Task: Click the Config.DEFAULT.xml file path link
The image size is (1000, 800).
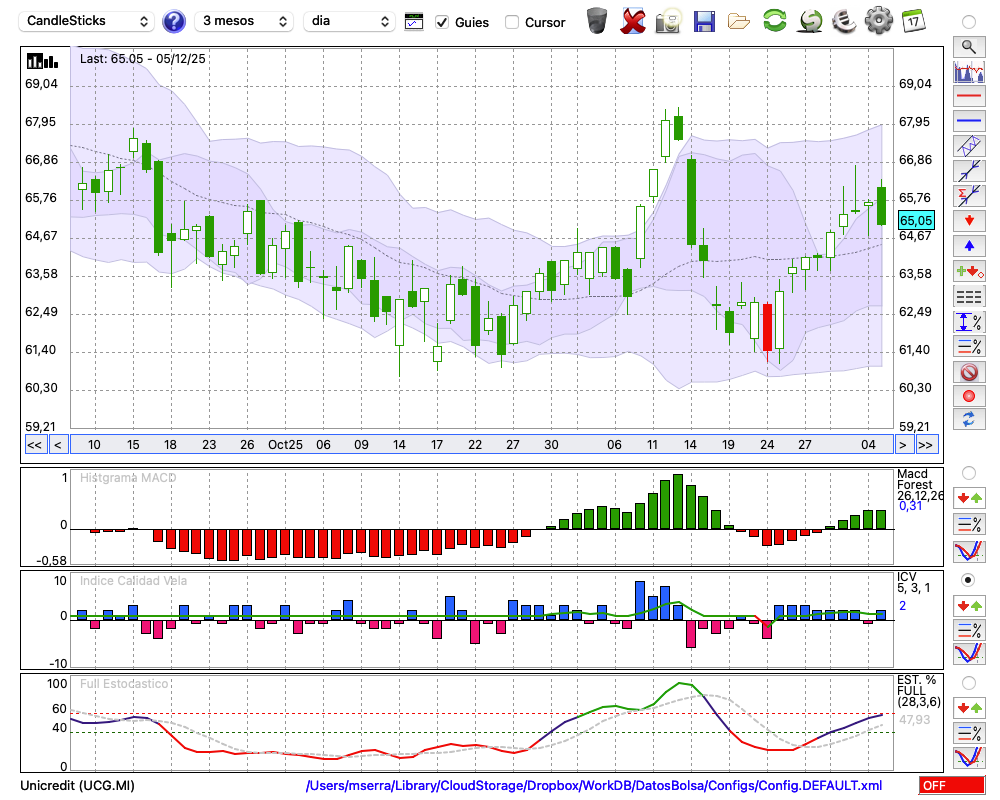Action: pyautogui.click(x=593, y=786)
